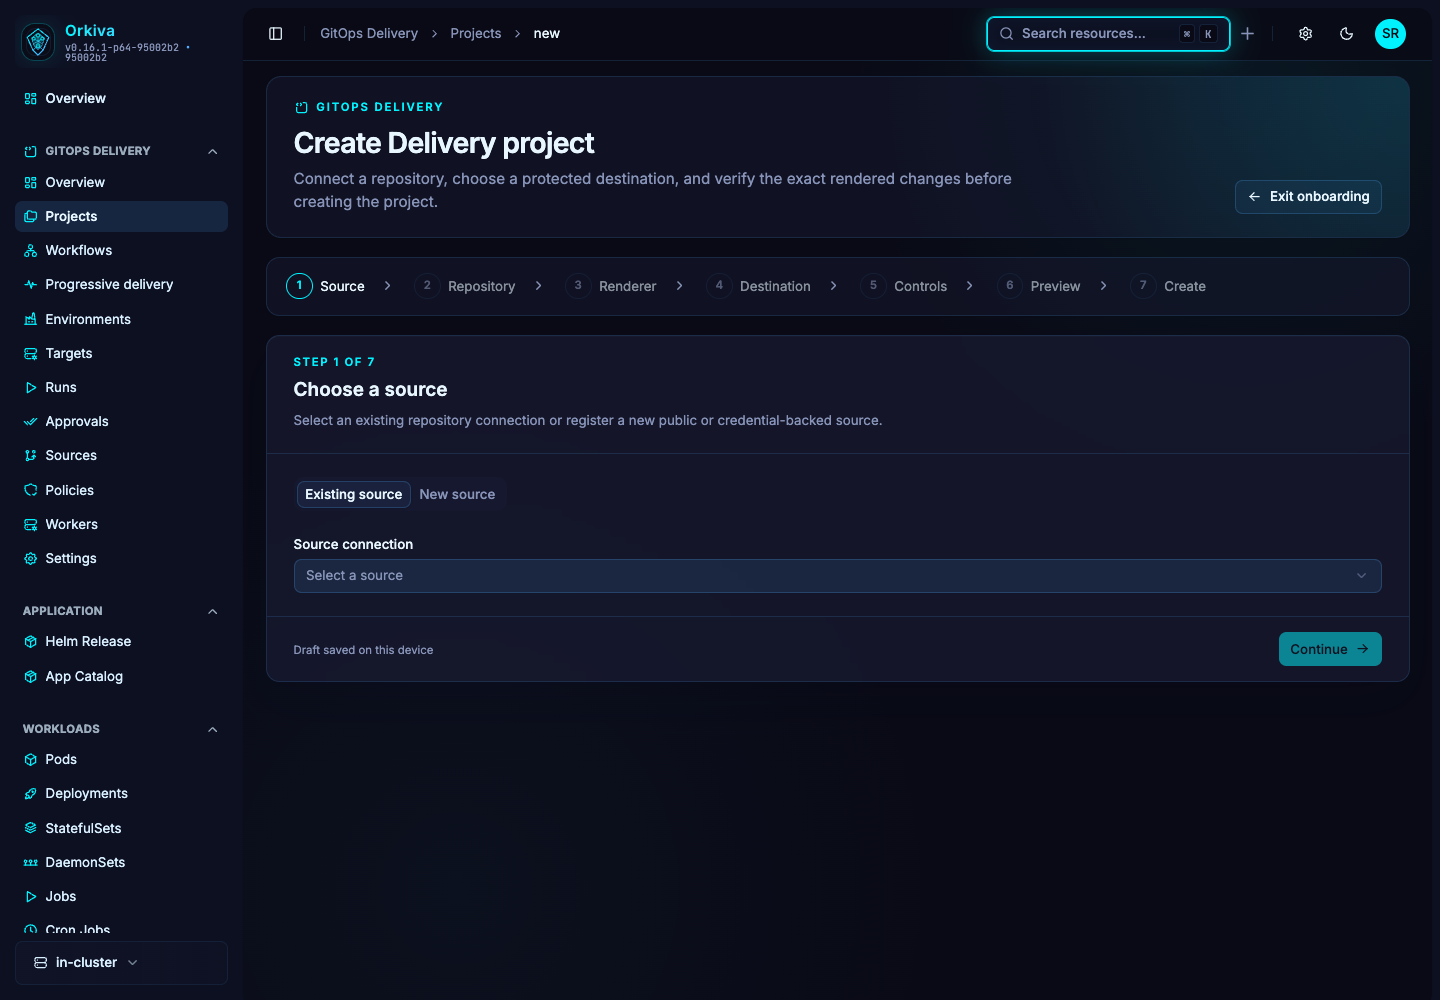Click Exit onboarding button
This screenshot has height=1000, width=1440.
point(1308,197)
